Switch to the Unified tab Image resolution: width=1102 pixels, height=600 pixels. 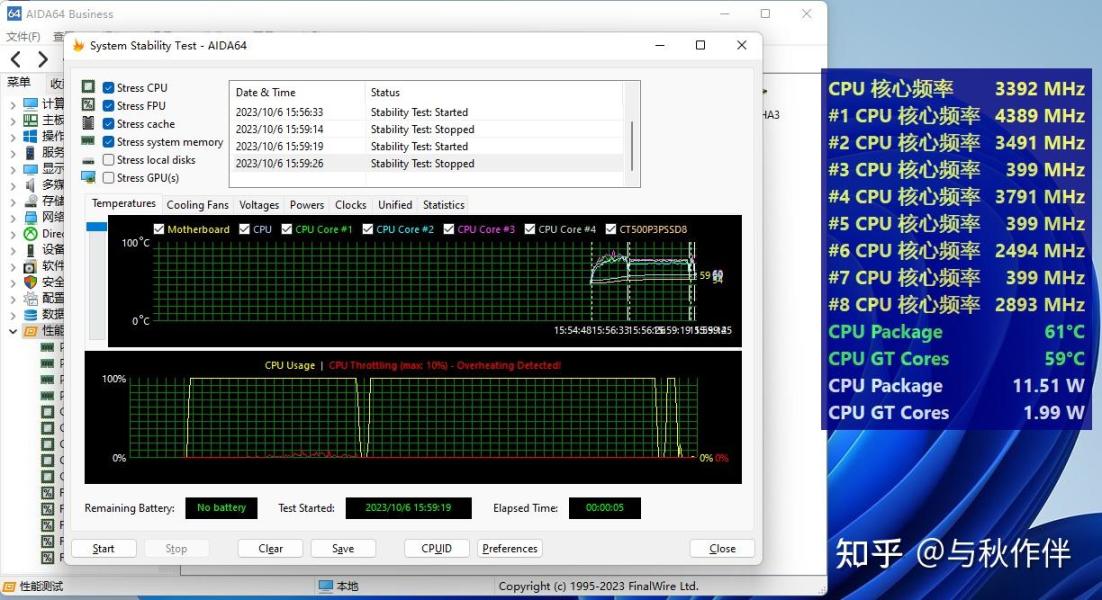tap(395, 205)
